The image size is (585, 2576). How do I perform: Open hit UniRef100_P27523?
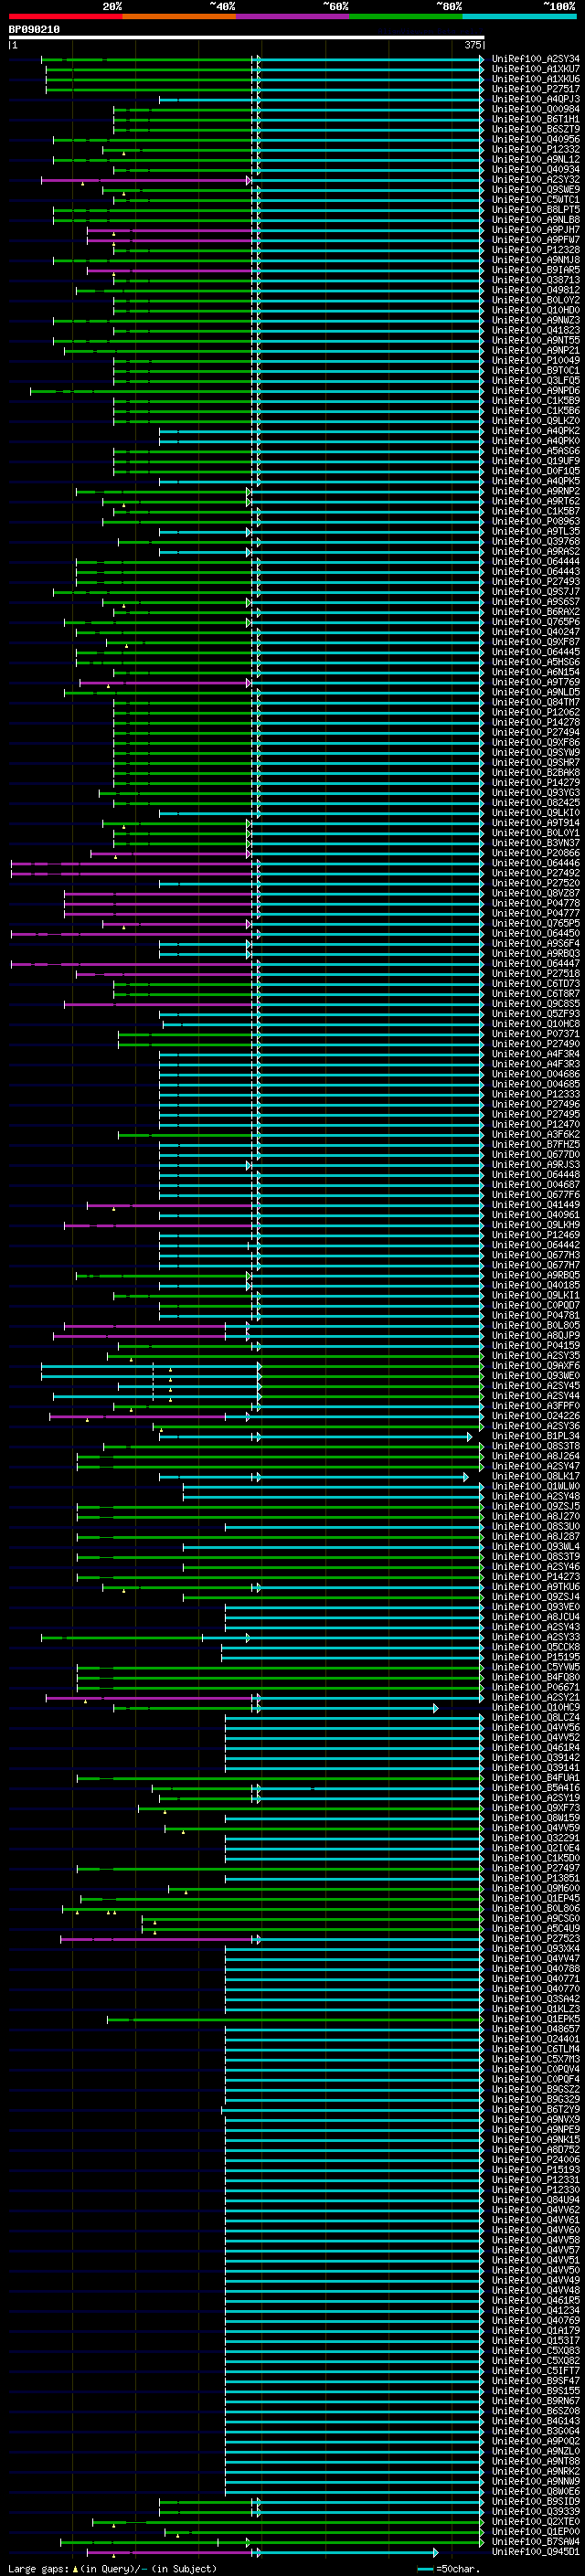(536, 1939)
